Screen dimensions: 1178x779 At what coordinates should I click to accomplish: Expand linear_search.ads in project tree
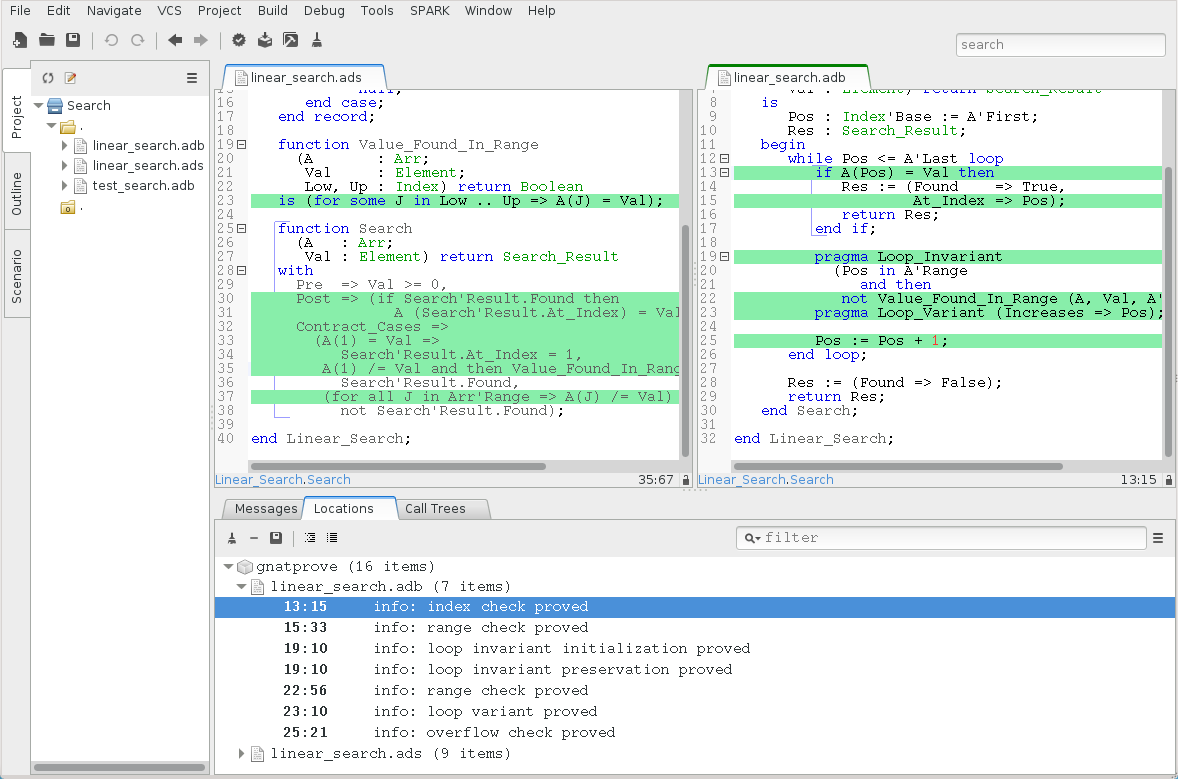coord(65,165)
